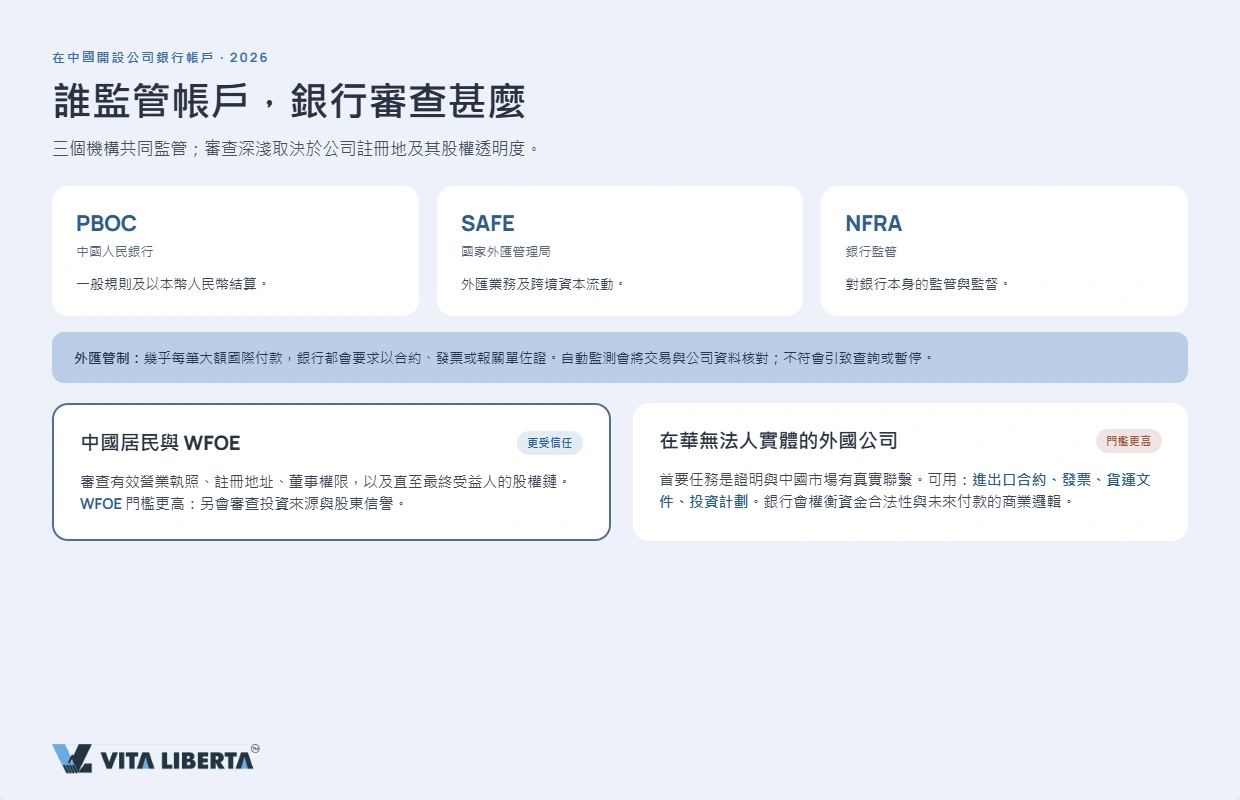Image resolution: width=1240 pixels, height=800 pixels.
Task: Click the 在中國開設公司銀行帳戶 · 2026 overline
Action: pos(160,58)
